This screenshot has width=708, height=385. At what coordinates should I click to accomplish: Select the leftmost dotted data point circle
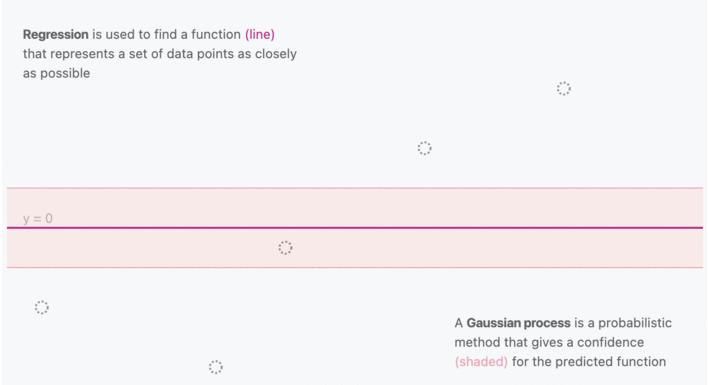[x=42, y=307]
